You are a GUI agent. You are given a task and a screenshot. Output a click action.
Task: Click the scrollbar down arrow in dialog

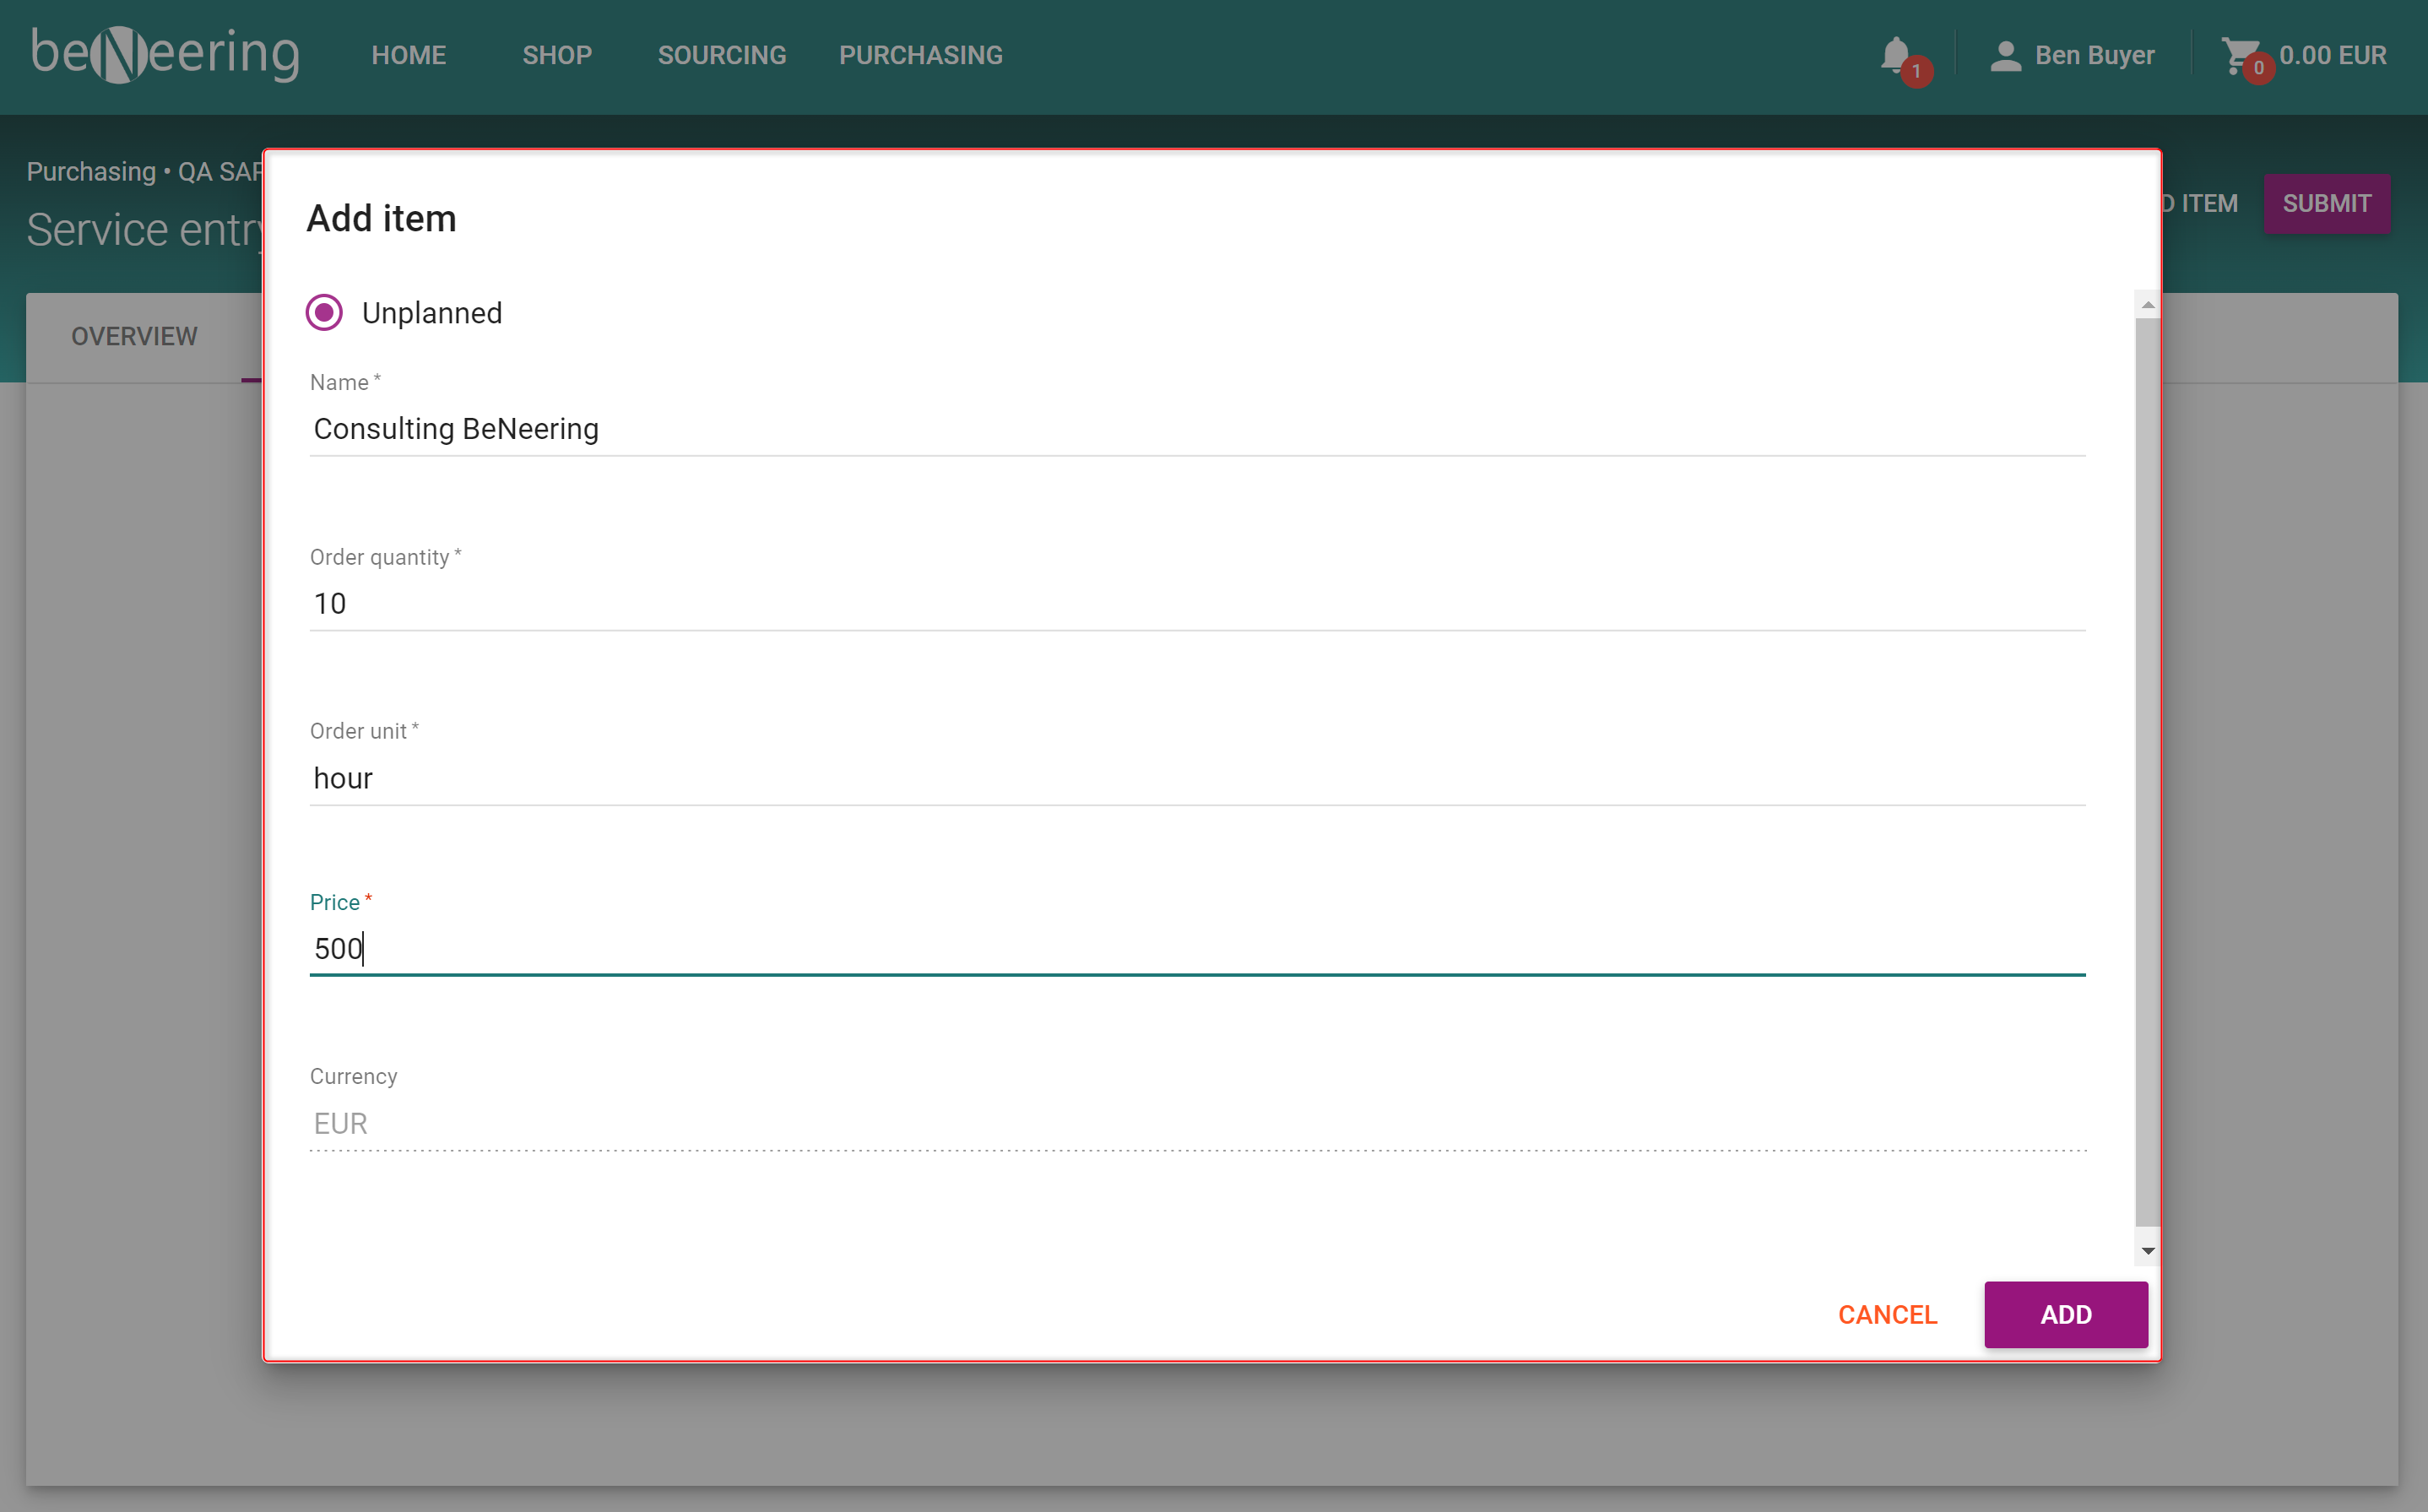(x=2147, y=1251)
